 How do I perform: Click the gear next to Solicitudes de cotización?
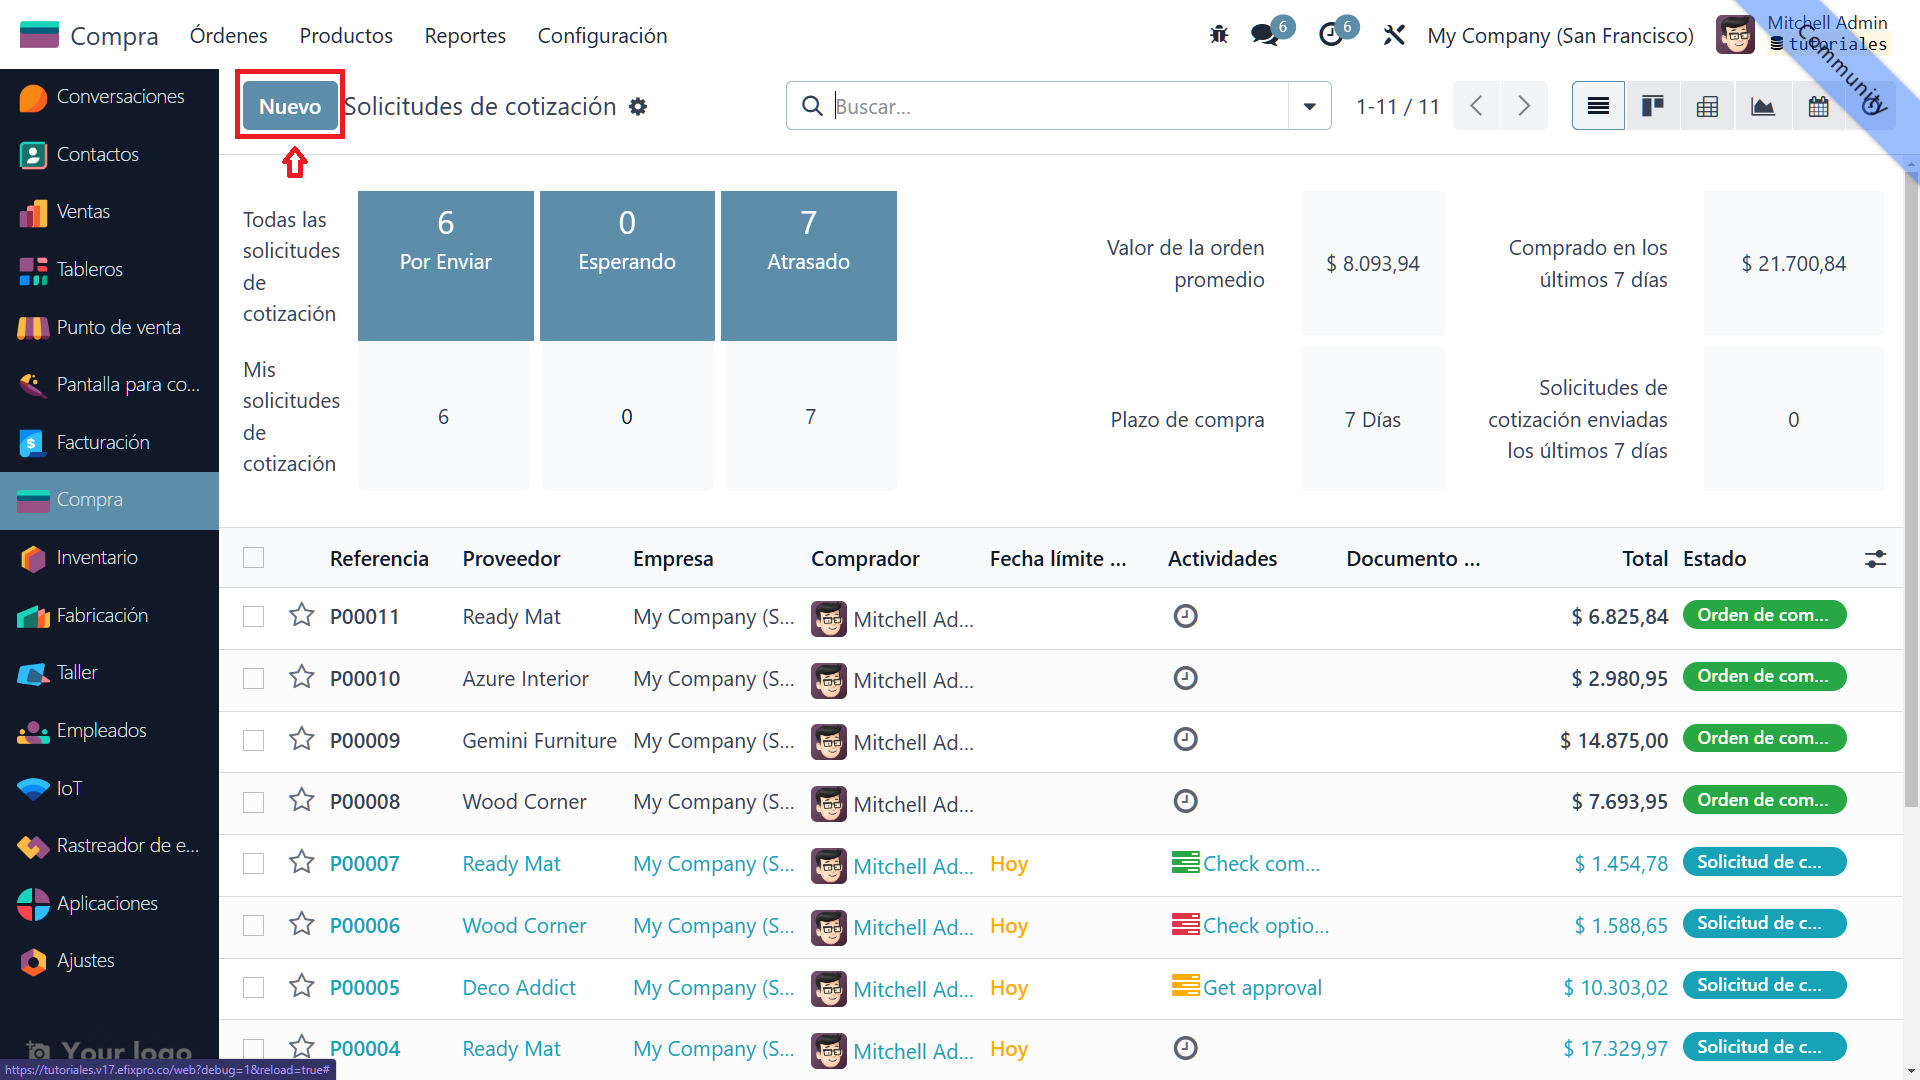pos(638,107)
